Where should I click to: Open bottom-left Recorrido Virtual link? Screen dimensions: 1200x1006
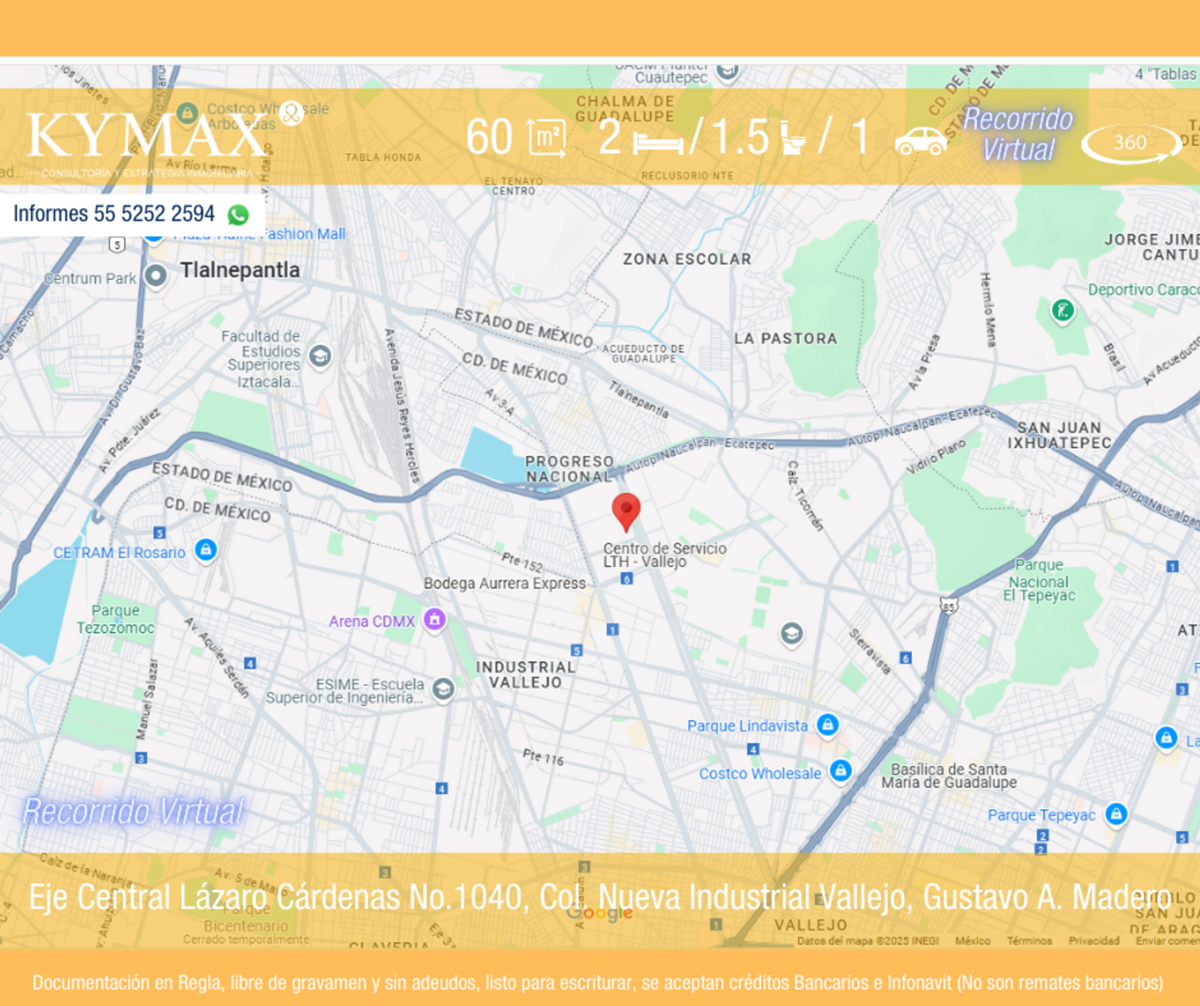(x=133, y=811)
